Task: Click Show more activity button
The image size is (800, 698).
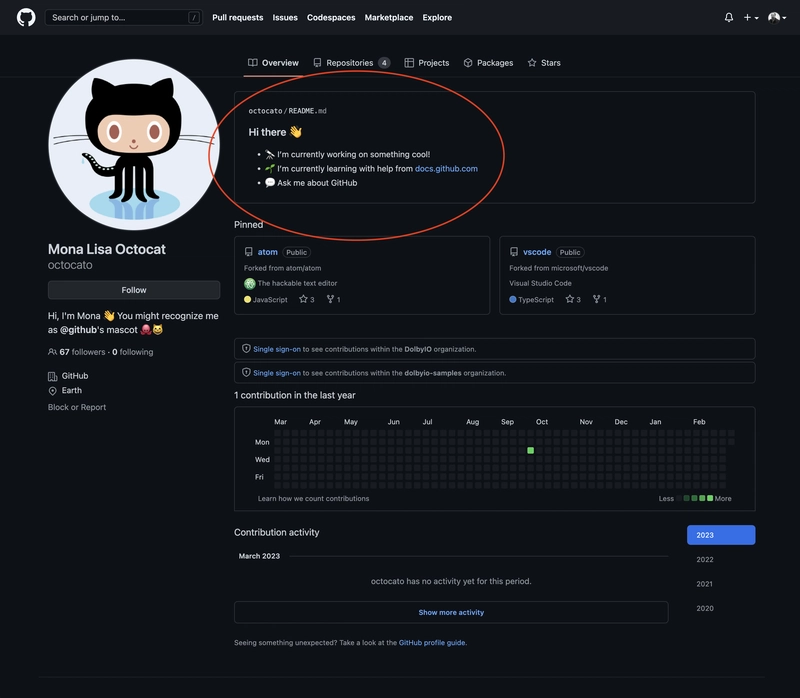Action: click(x=451, y=612)
